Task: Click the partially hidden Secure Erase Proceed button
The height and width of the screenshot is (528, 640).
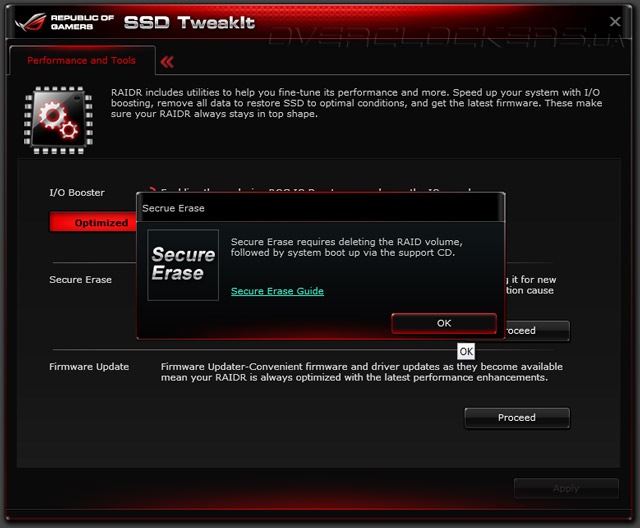Action: tap(538, 331)
